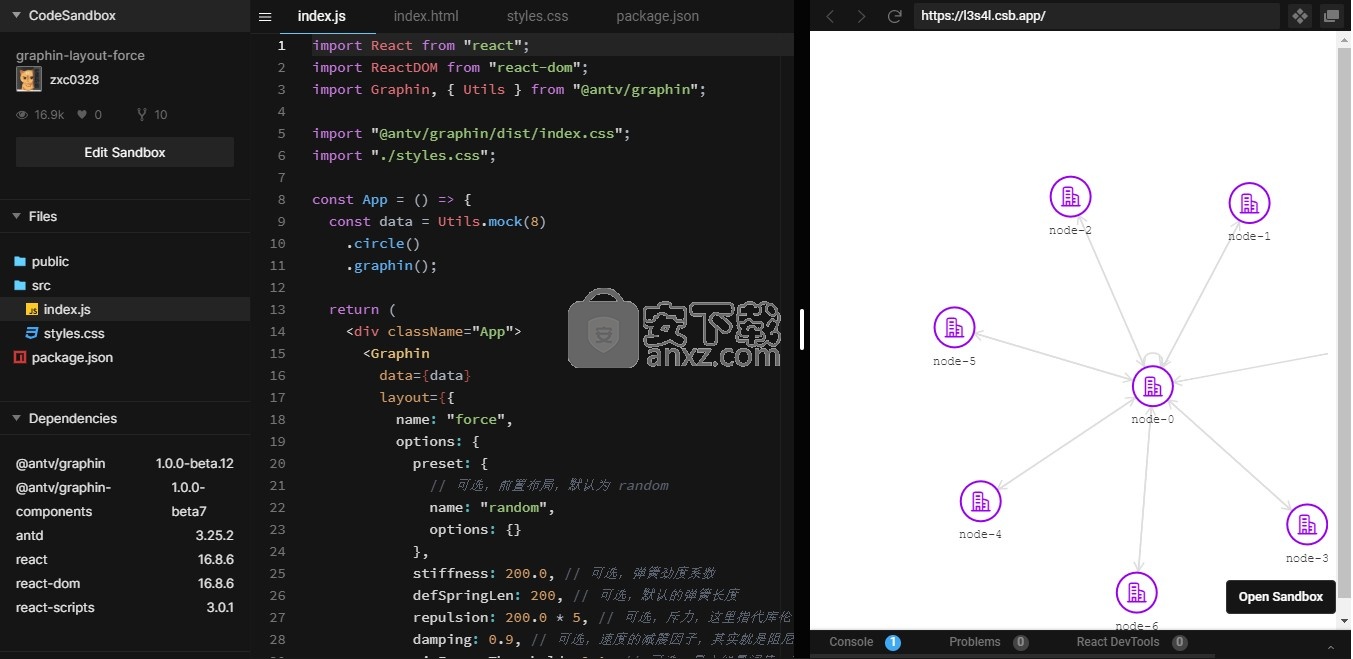Switch to the index.js tab

pyautogui.click(x=321, y=16)
